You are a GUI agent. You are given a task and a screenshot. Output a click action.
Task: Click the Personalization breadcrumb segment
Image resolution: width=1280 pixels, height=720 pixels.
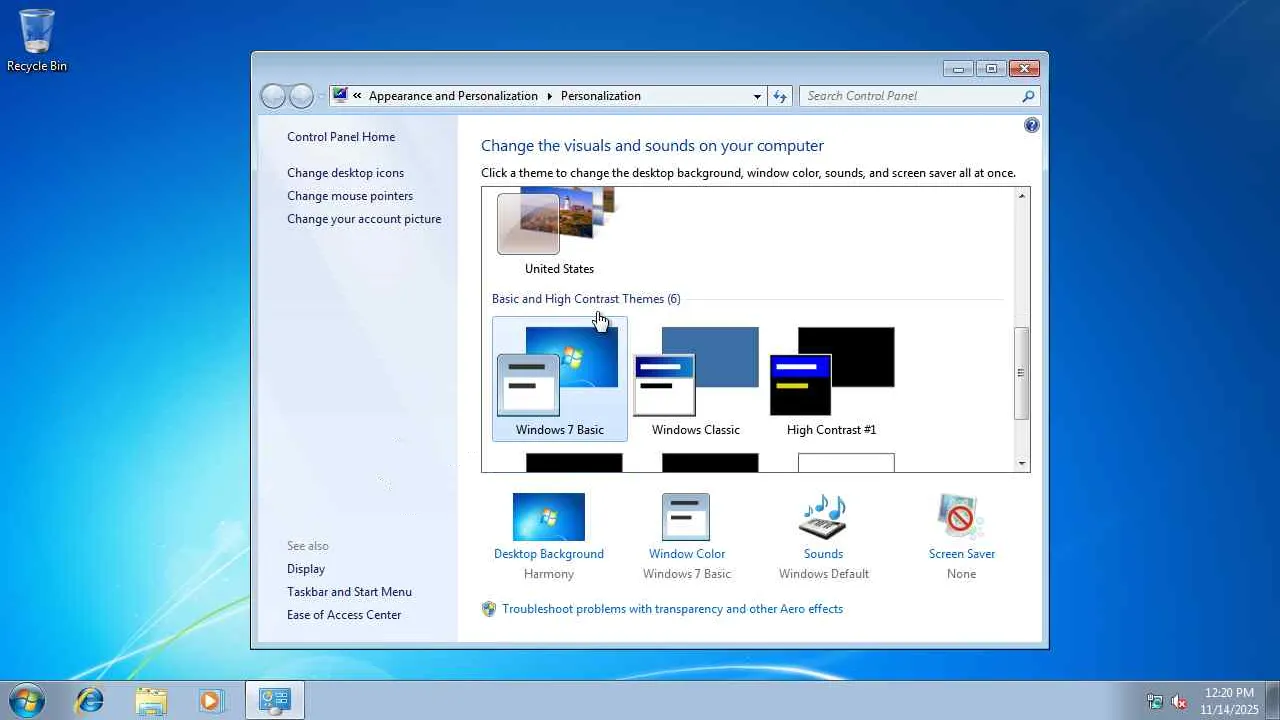601,96
